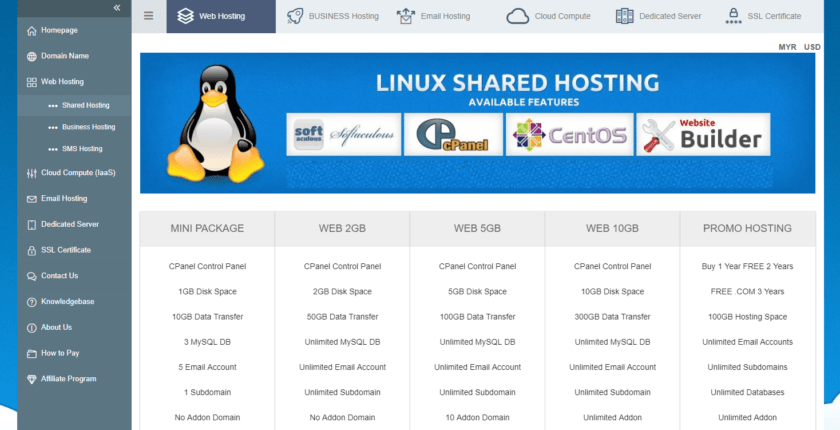Click the Web Hosting grid icon in sidebar

pyautogui.click(x=32, y=82)
